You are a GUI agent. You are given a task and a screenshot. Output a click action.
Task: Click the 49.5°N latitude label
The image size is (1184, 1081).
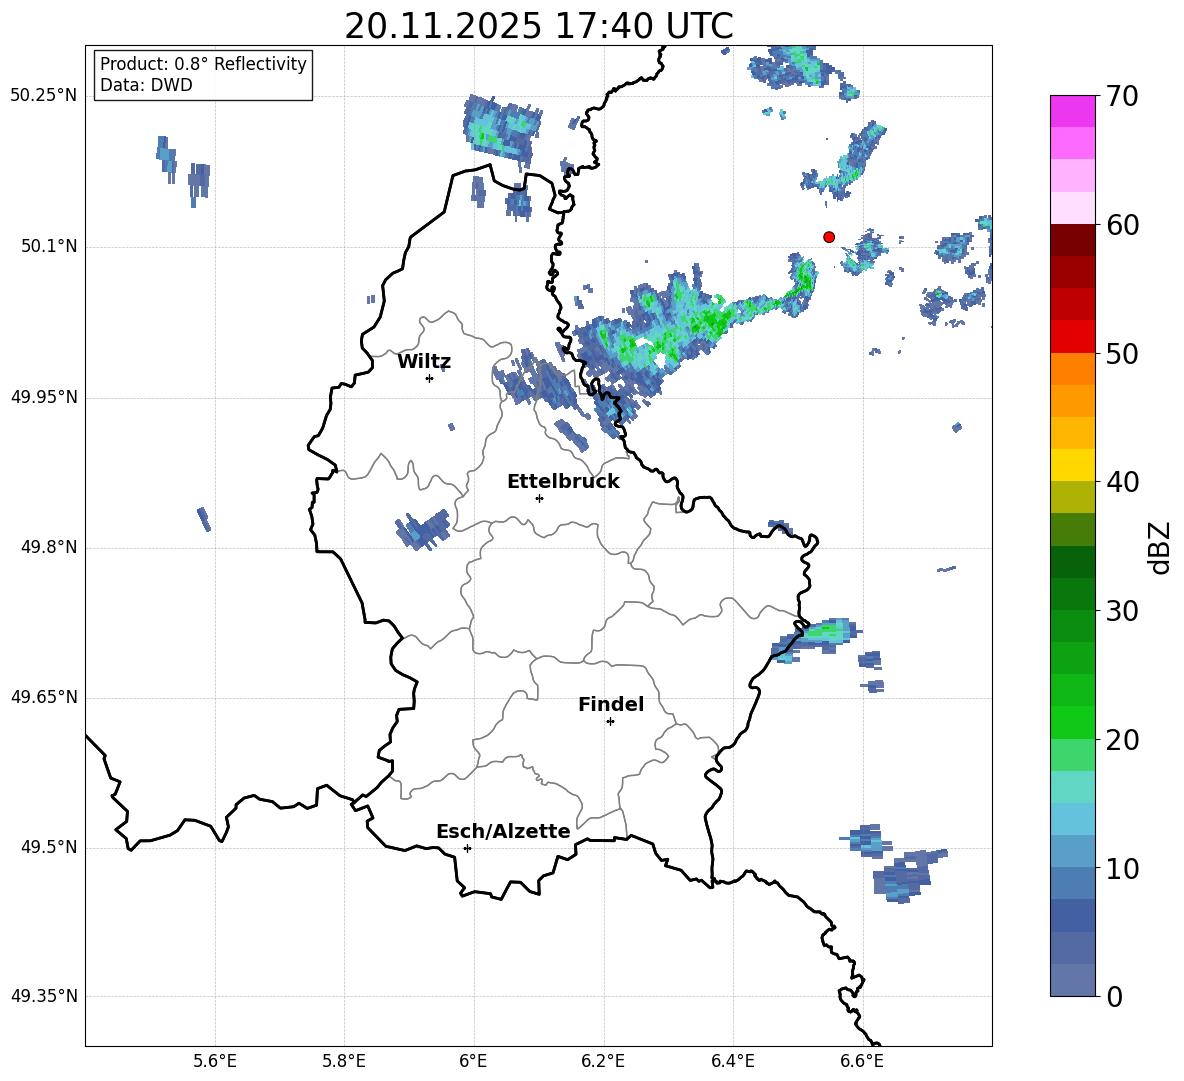(x=50, y=847)
